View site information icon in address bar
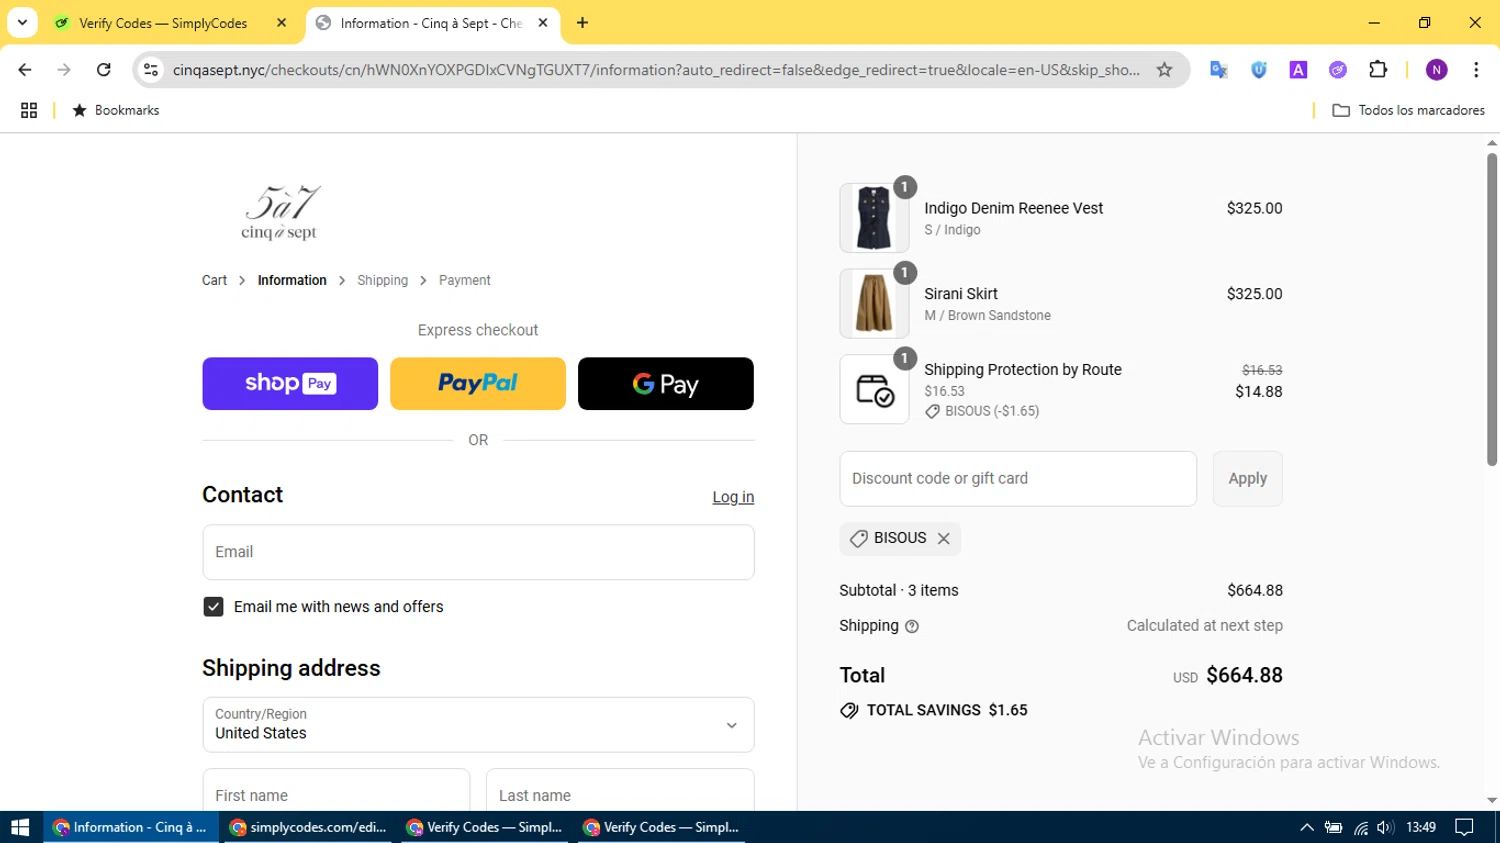Image resolution: width=1500 pixels, height=843 pixels. pos(151,70)
